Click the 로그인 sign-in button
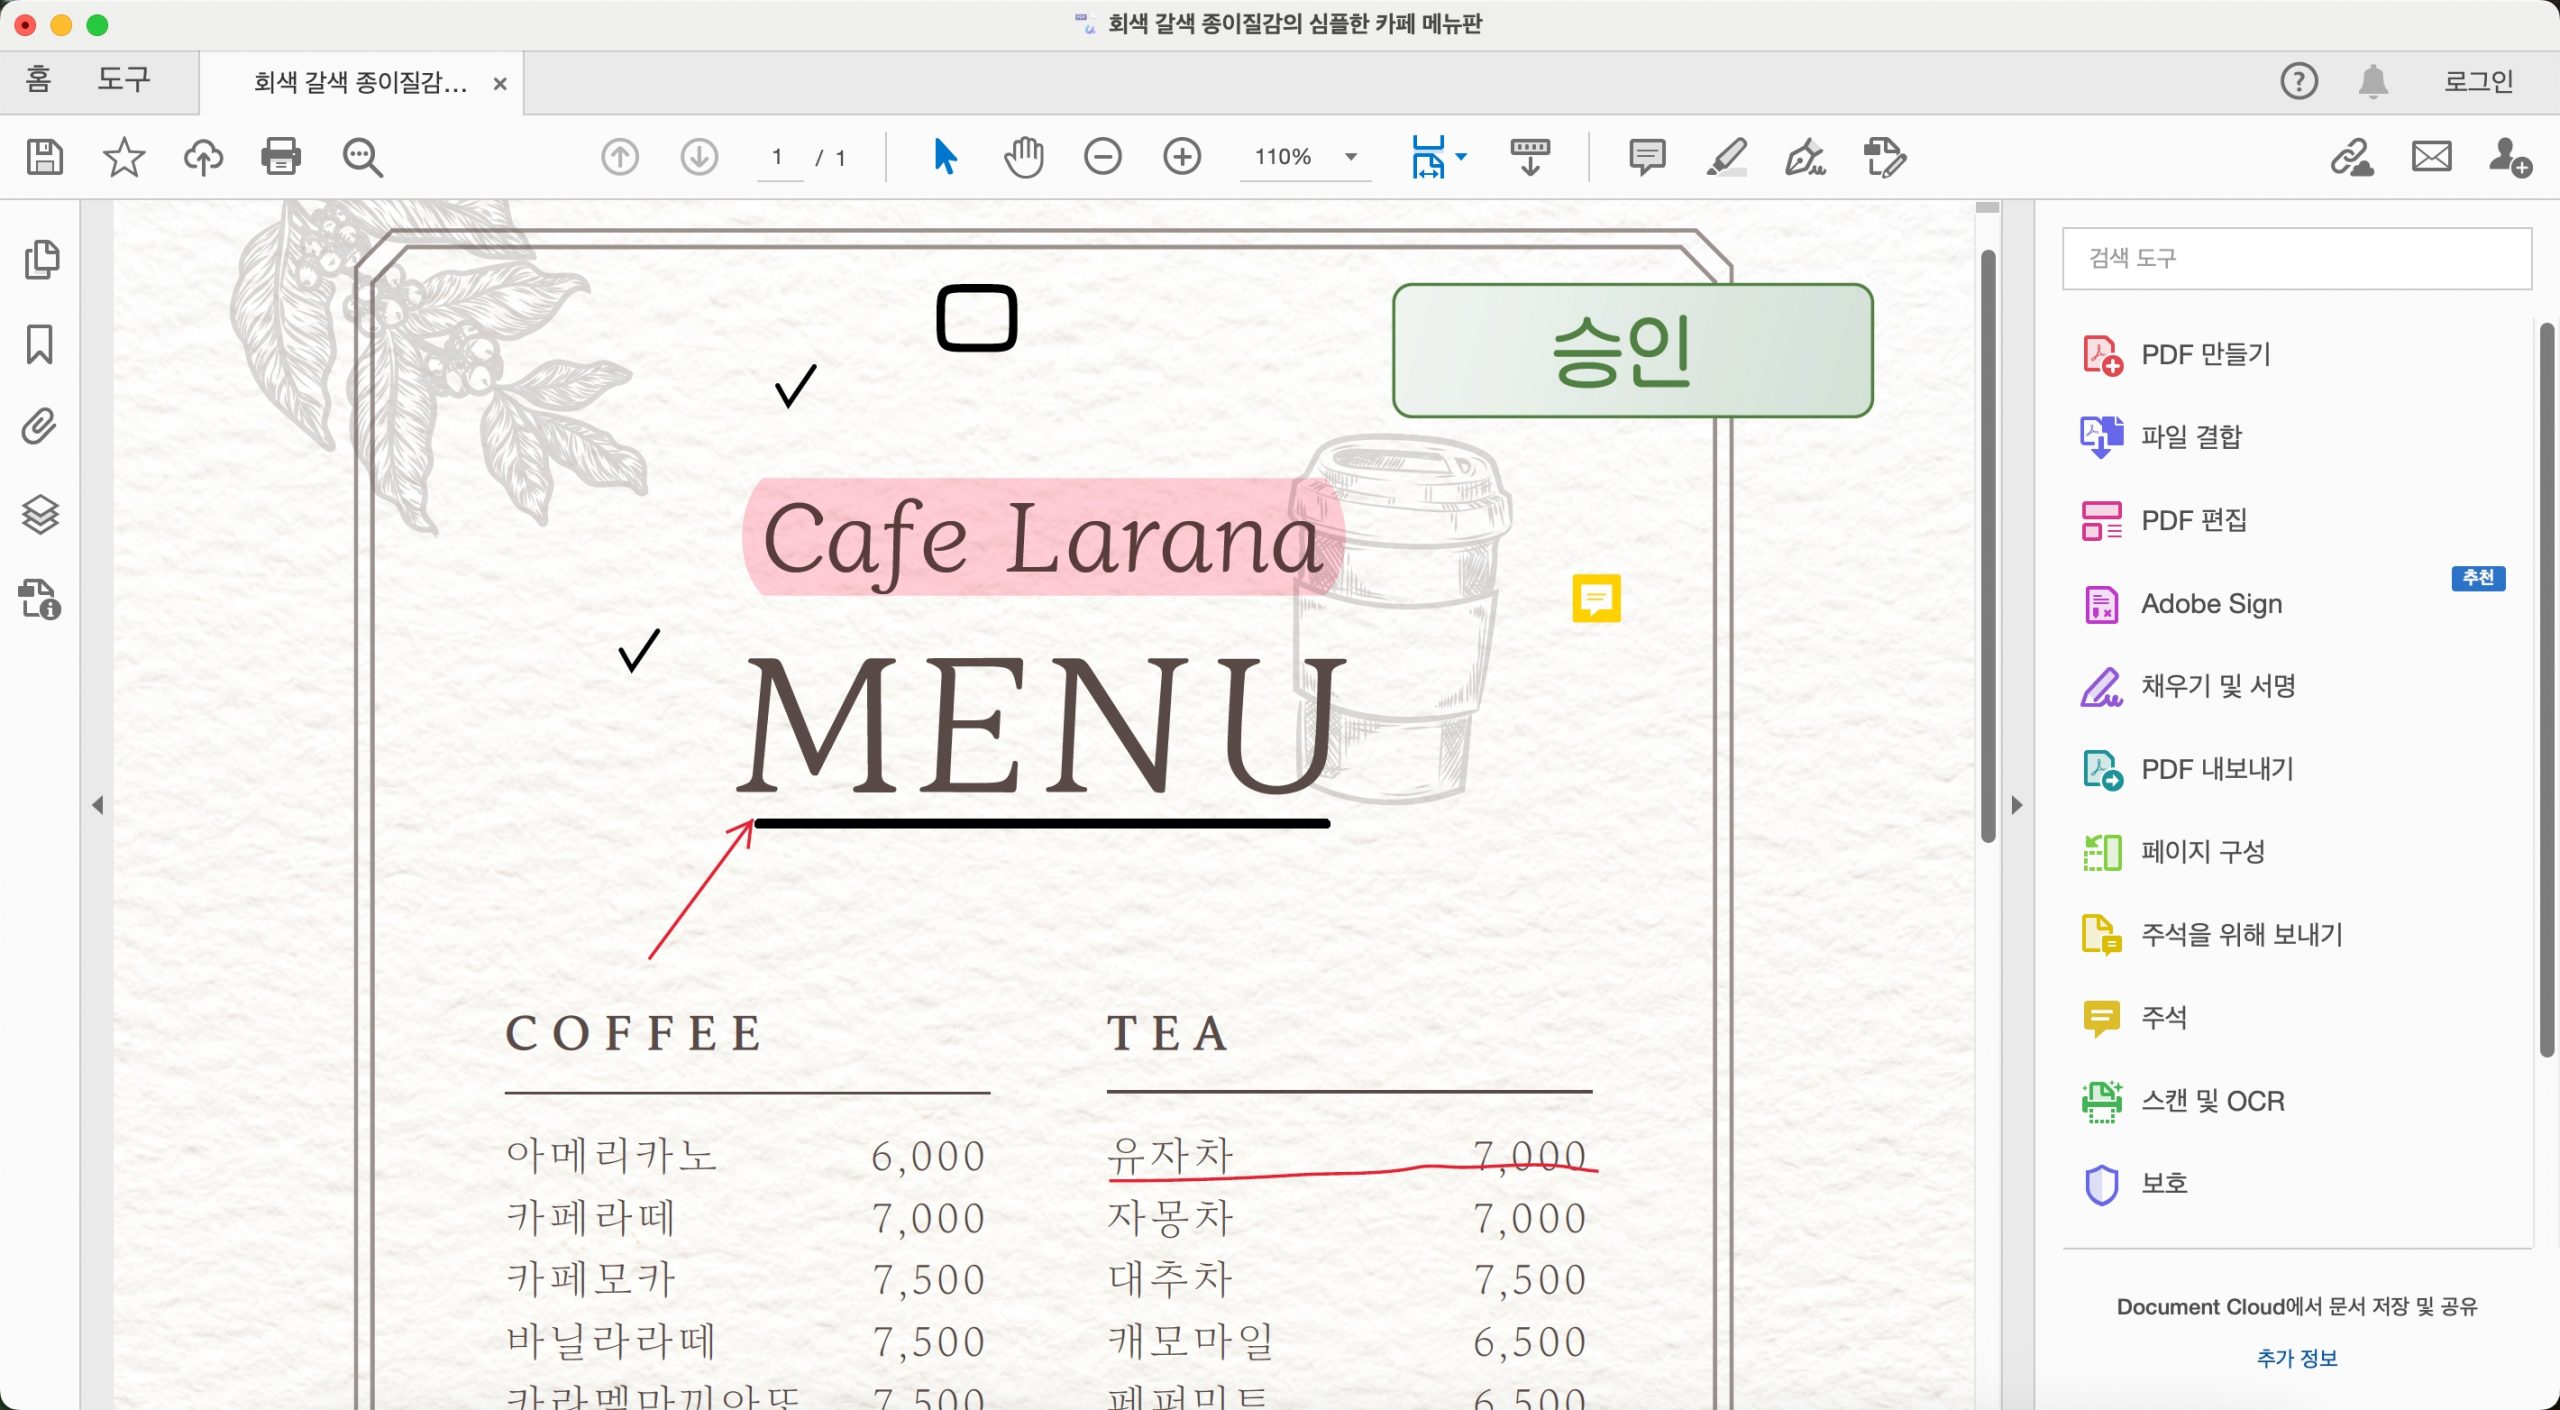The image size is (2560, 1410). pyautogui.click(x=2479, y=81)
